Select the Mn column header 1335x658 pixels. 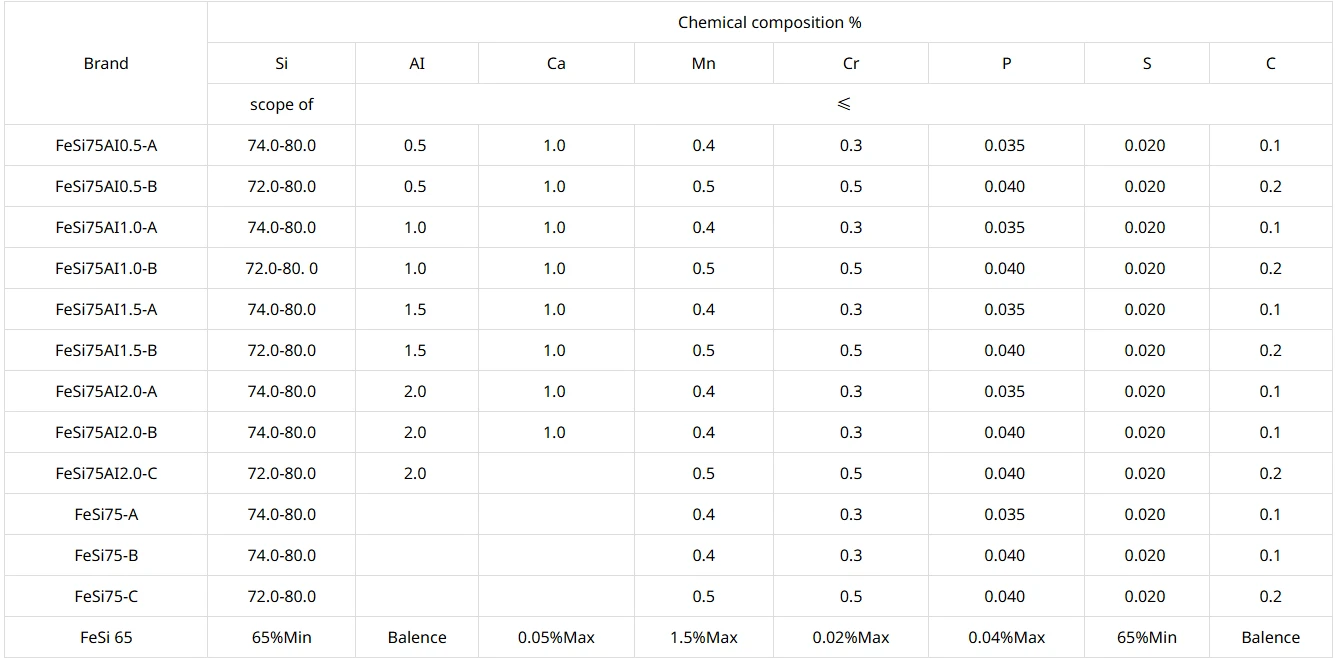tap(703, 63)
